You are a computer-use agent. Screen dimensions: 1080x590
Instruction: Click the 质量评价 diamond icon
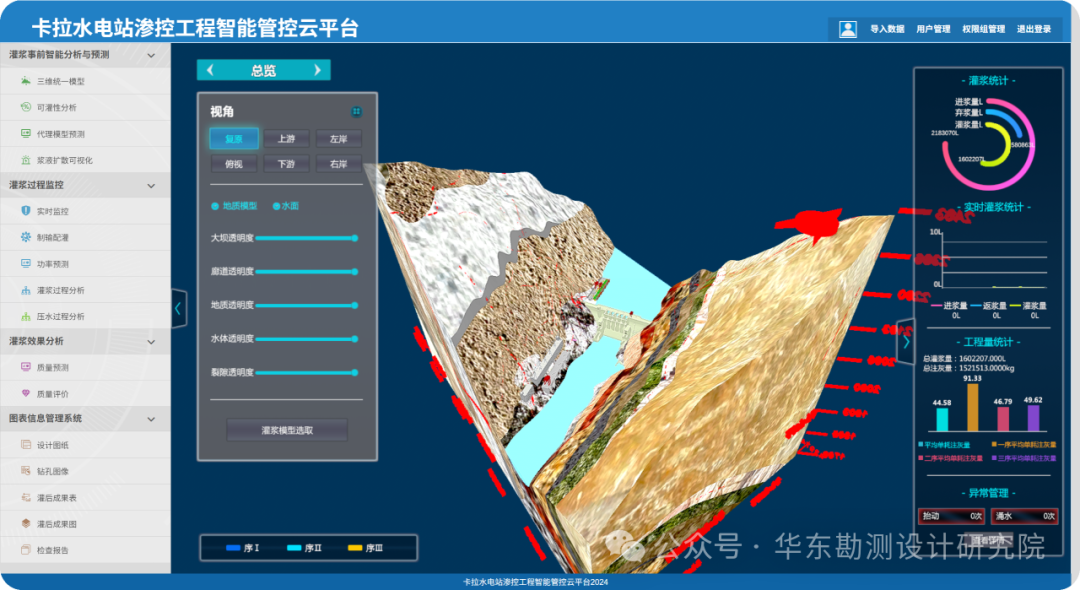pyautogui.click(x=25, y=394)
